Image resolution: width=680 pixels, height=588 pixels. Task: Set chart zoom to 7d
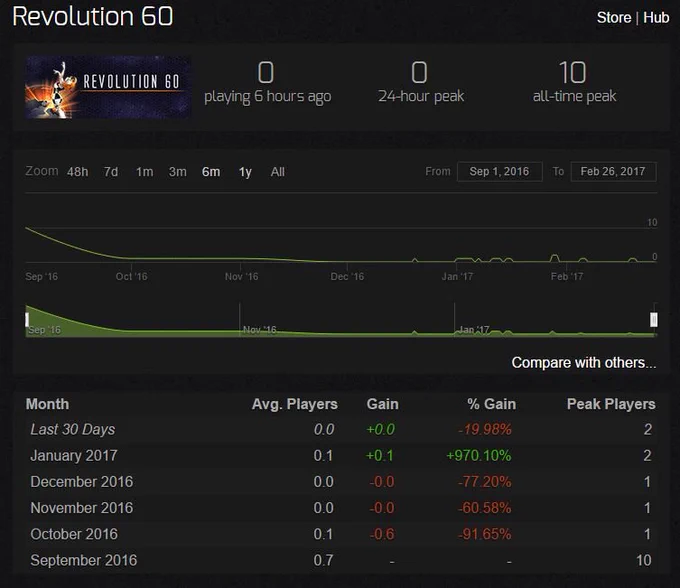click(111, 172)
